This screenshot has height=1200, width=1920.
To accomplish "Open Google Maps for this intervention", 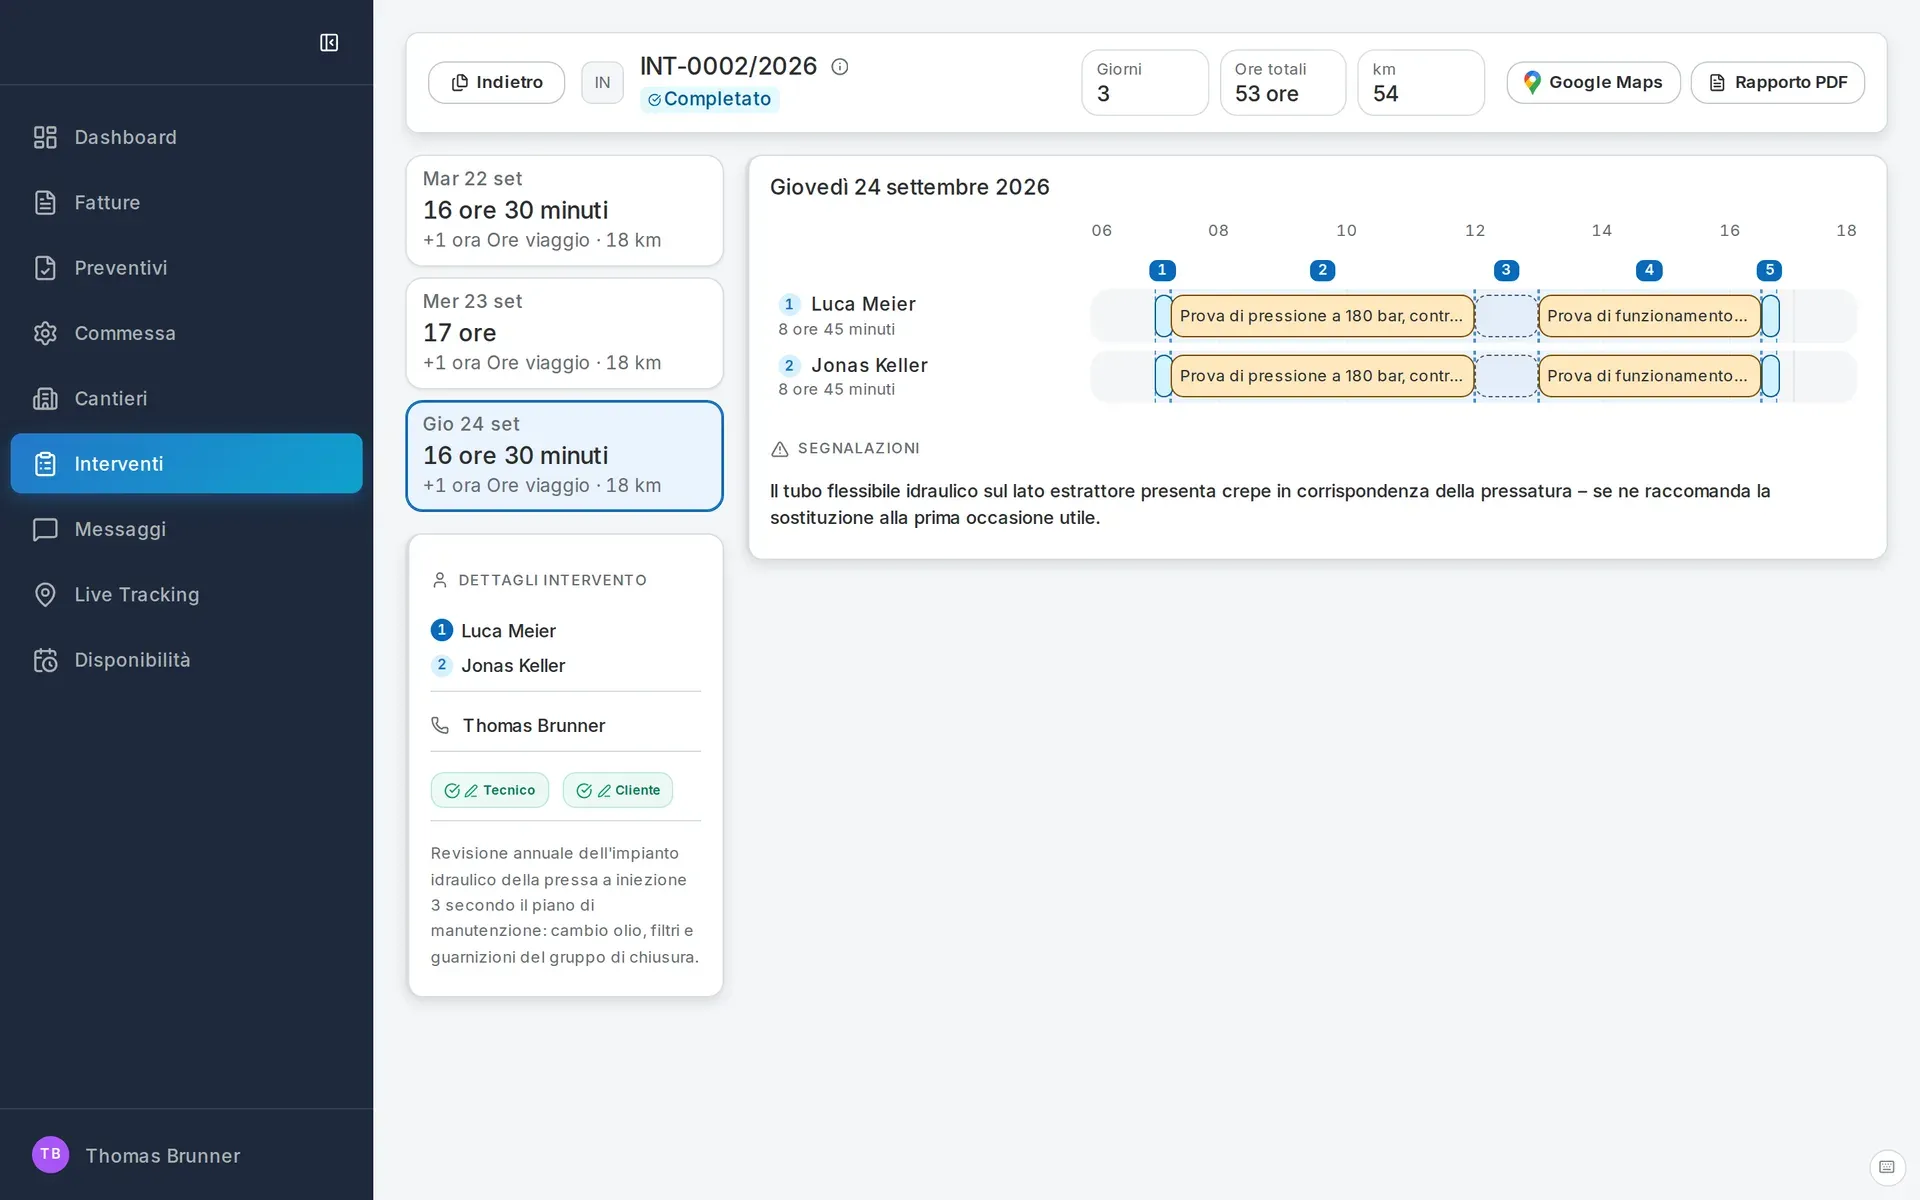I will pos(1593,82).
